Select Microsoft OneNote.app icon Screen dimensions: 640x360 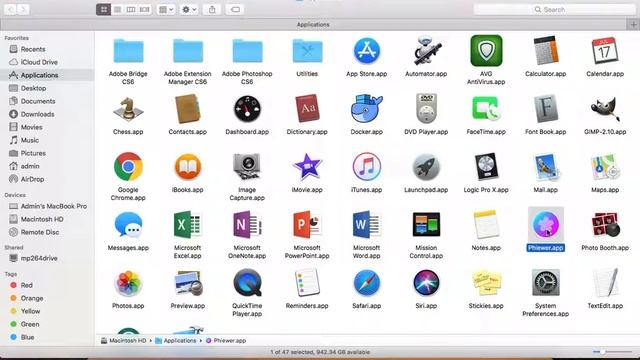[247, 224]
